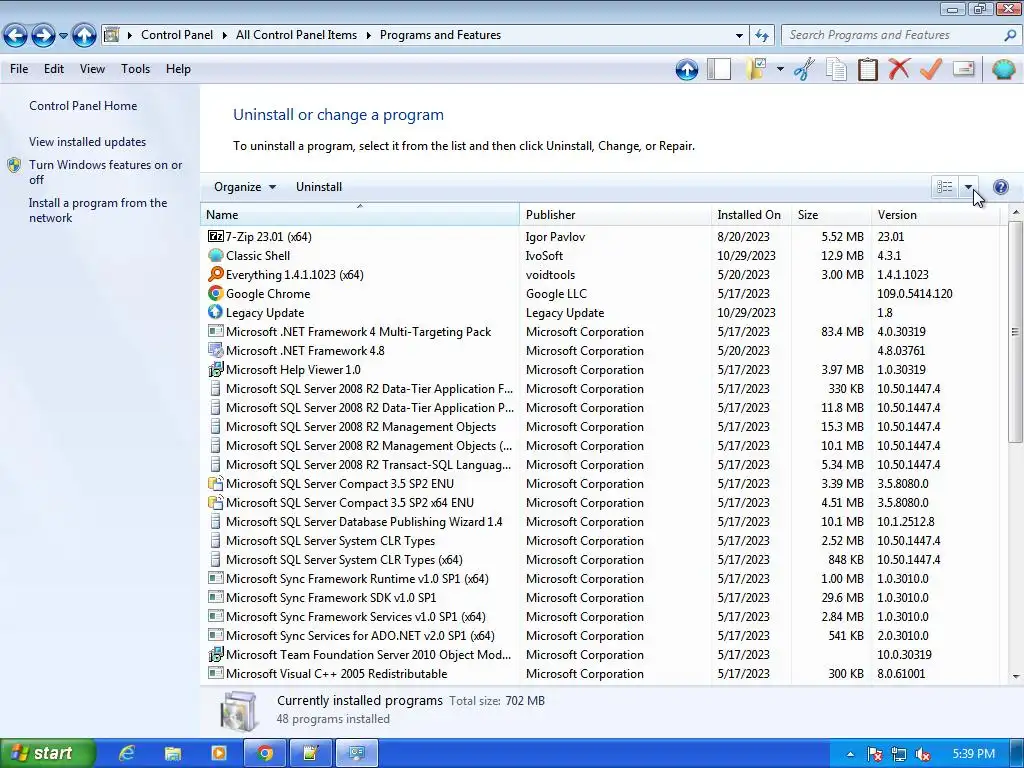Open the View menu
This screenshot has height=768, width=1024.
92,69
